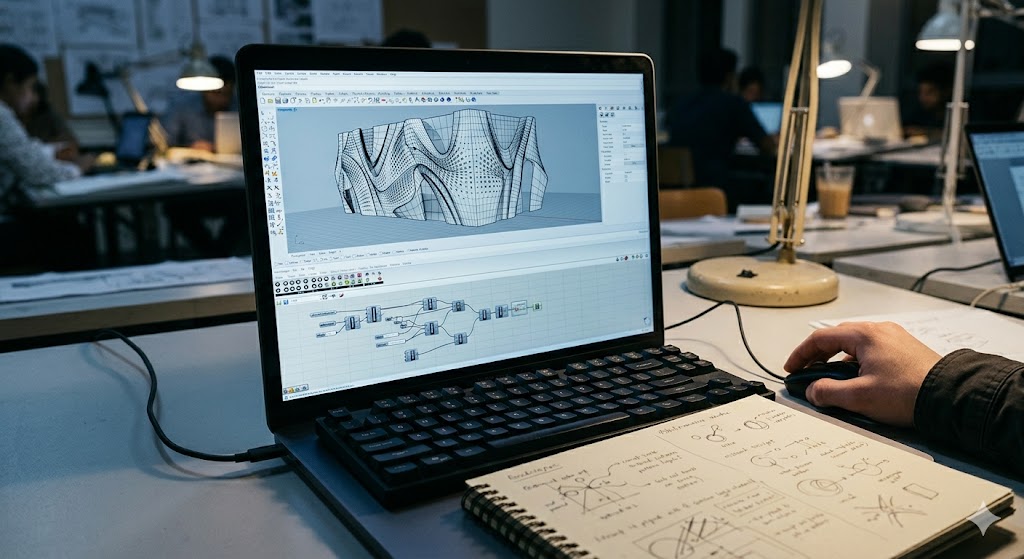The height and width of the screenshot is (559, 1024).
Task: Click first icon at bottom-left of Grasshopper window
Action: pos(285,392)
